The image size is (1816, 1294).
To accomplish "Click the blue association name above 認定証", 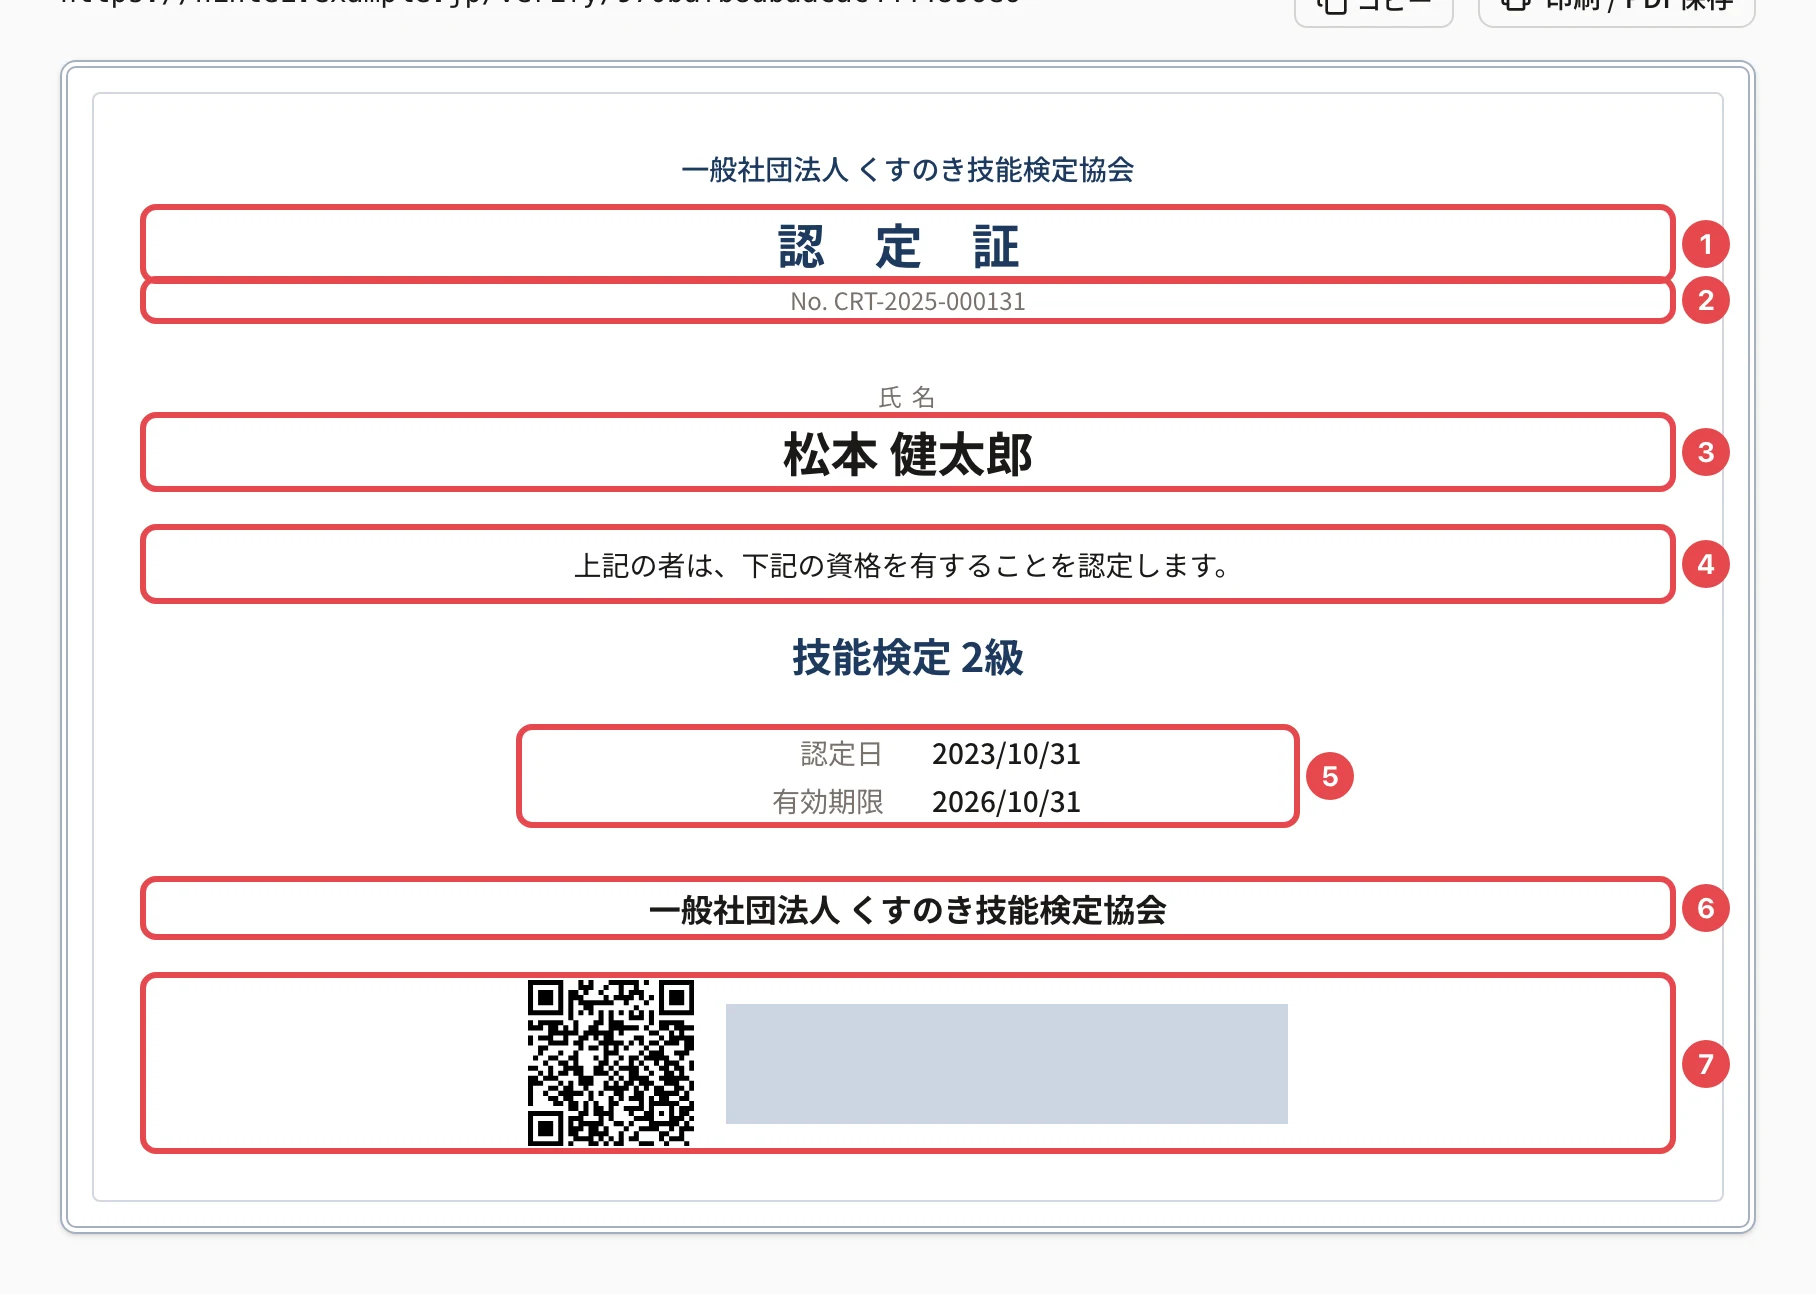I will coord(908,170).
